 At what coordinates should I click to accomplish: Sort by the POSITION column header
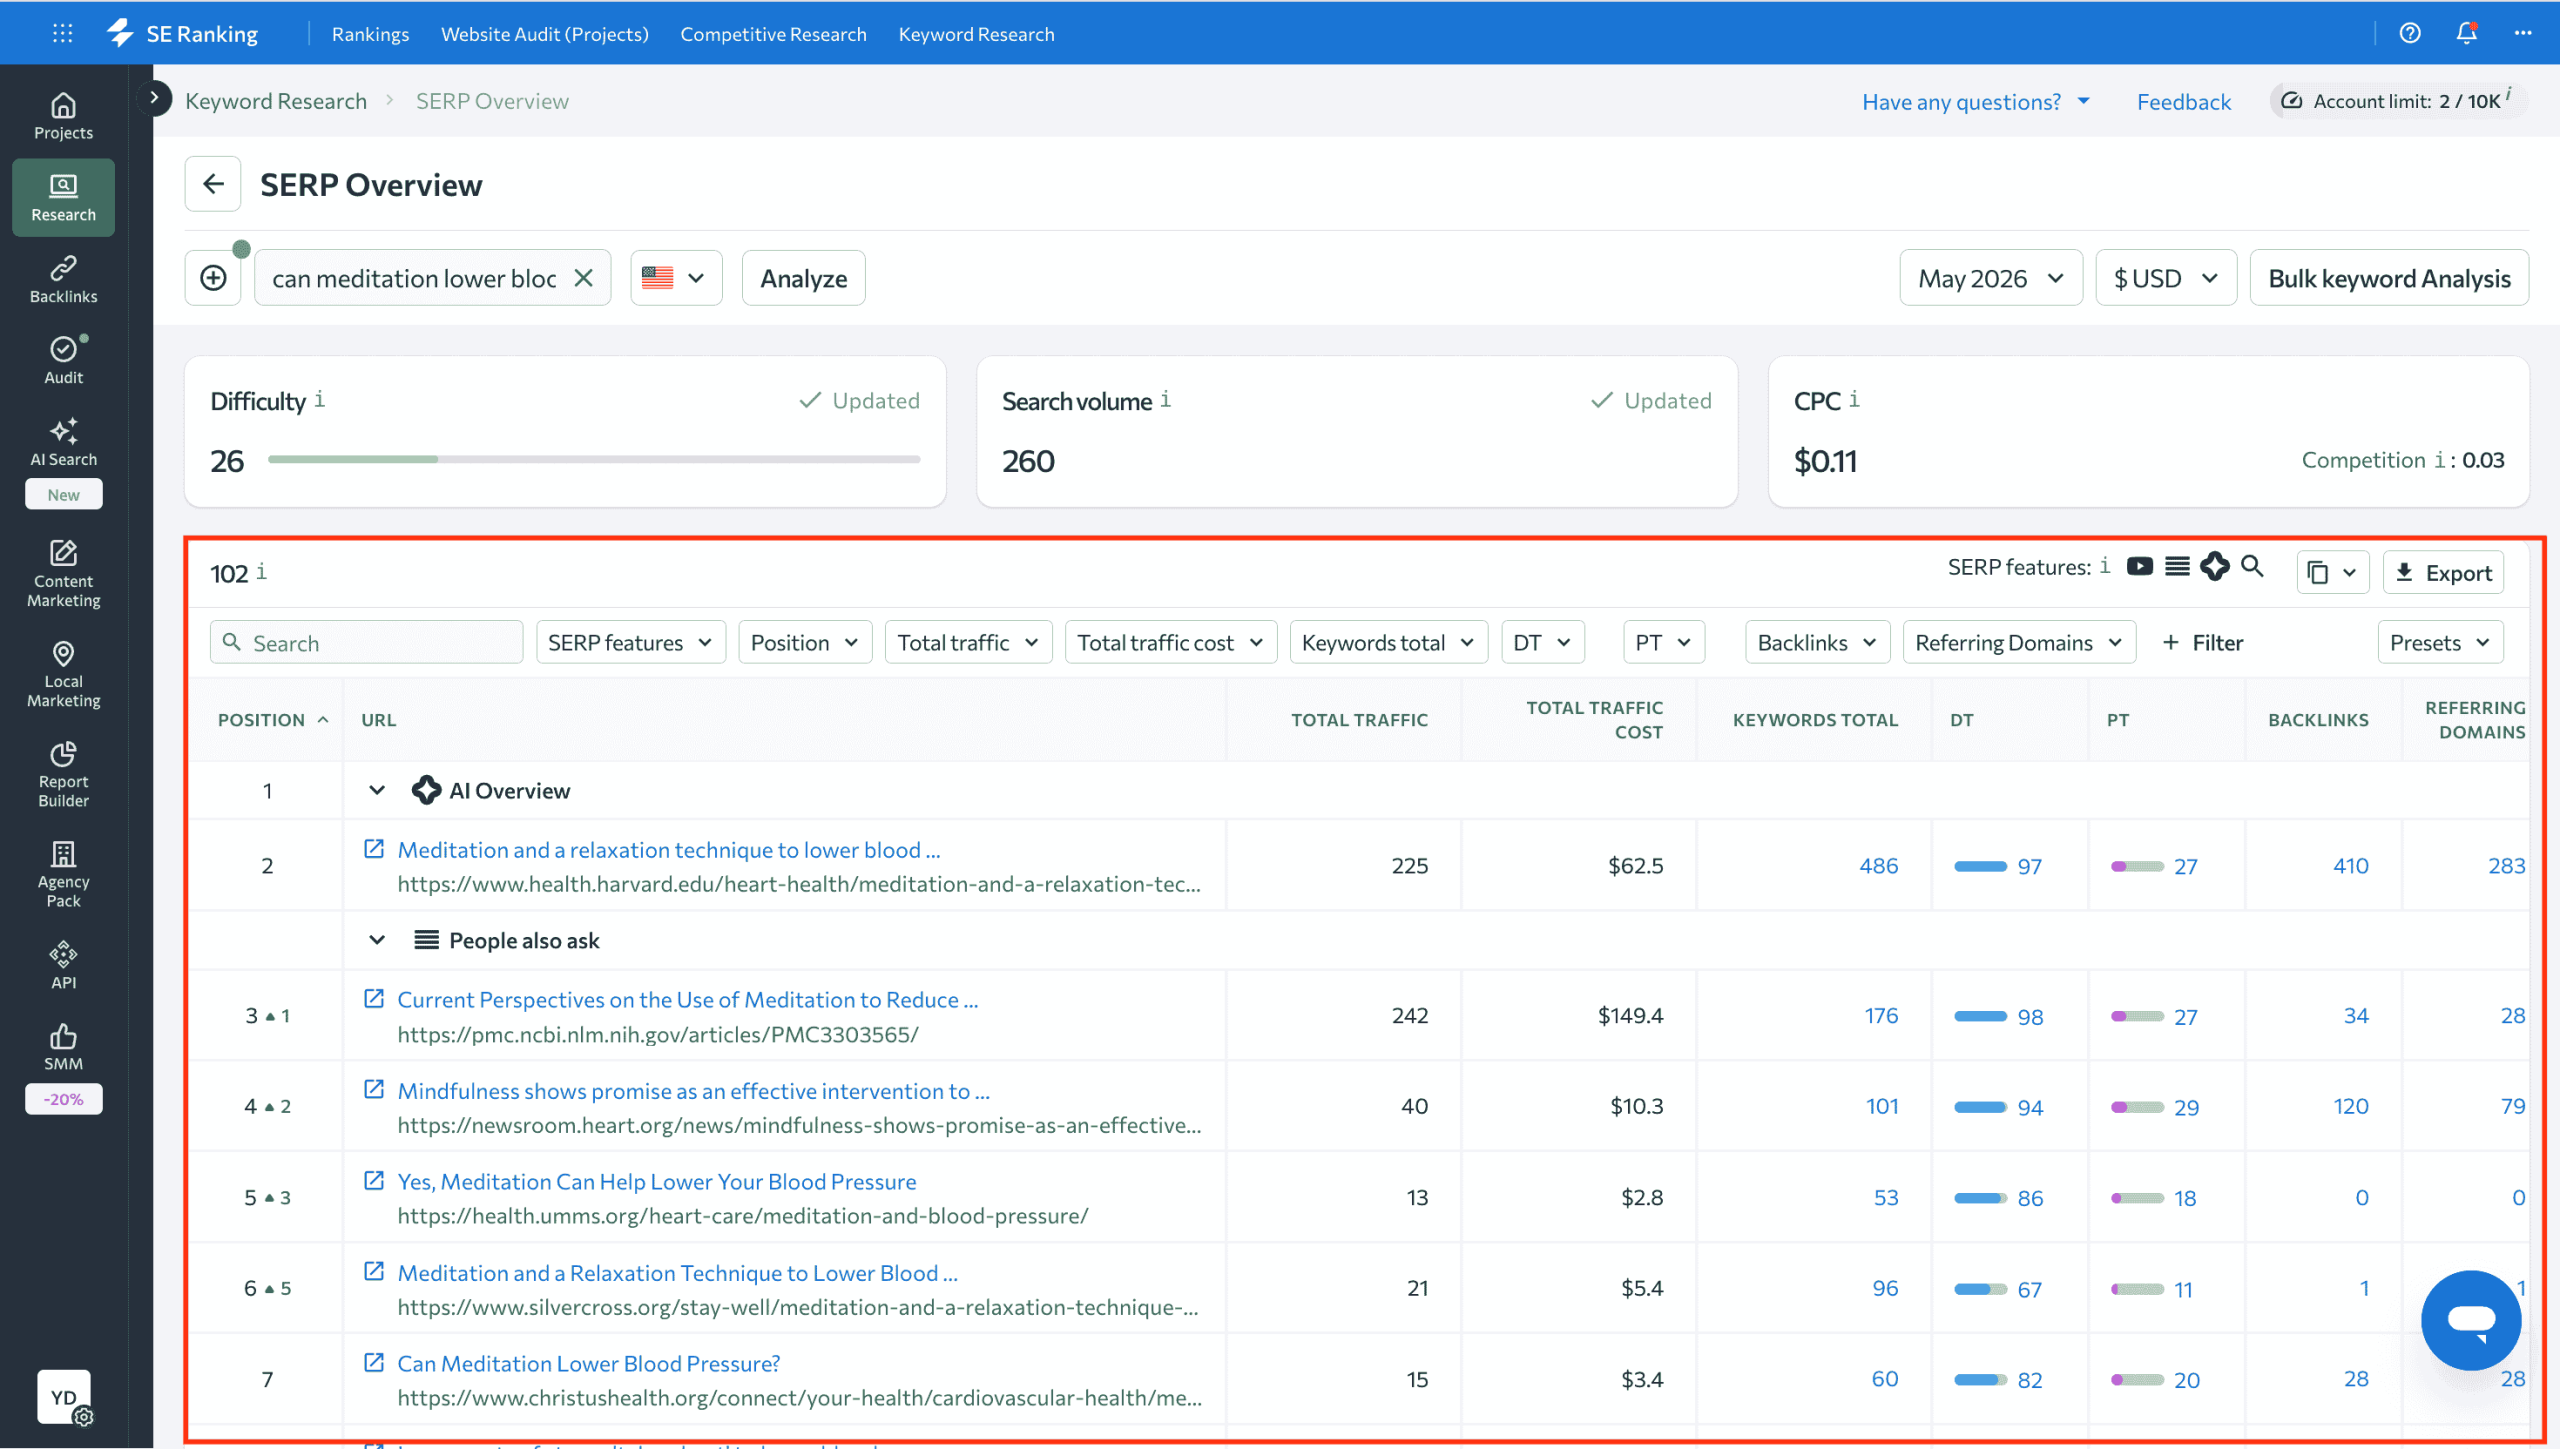coord(273,720)
